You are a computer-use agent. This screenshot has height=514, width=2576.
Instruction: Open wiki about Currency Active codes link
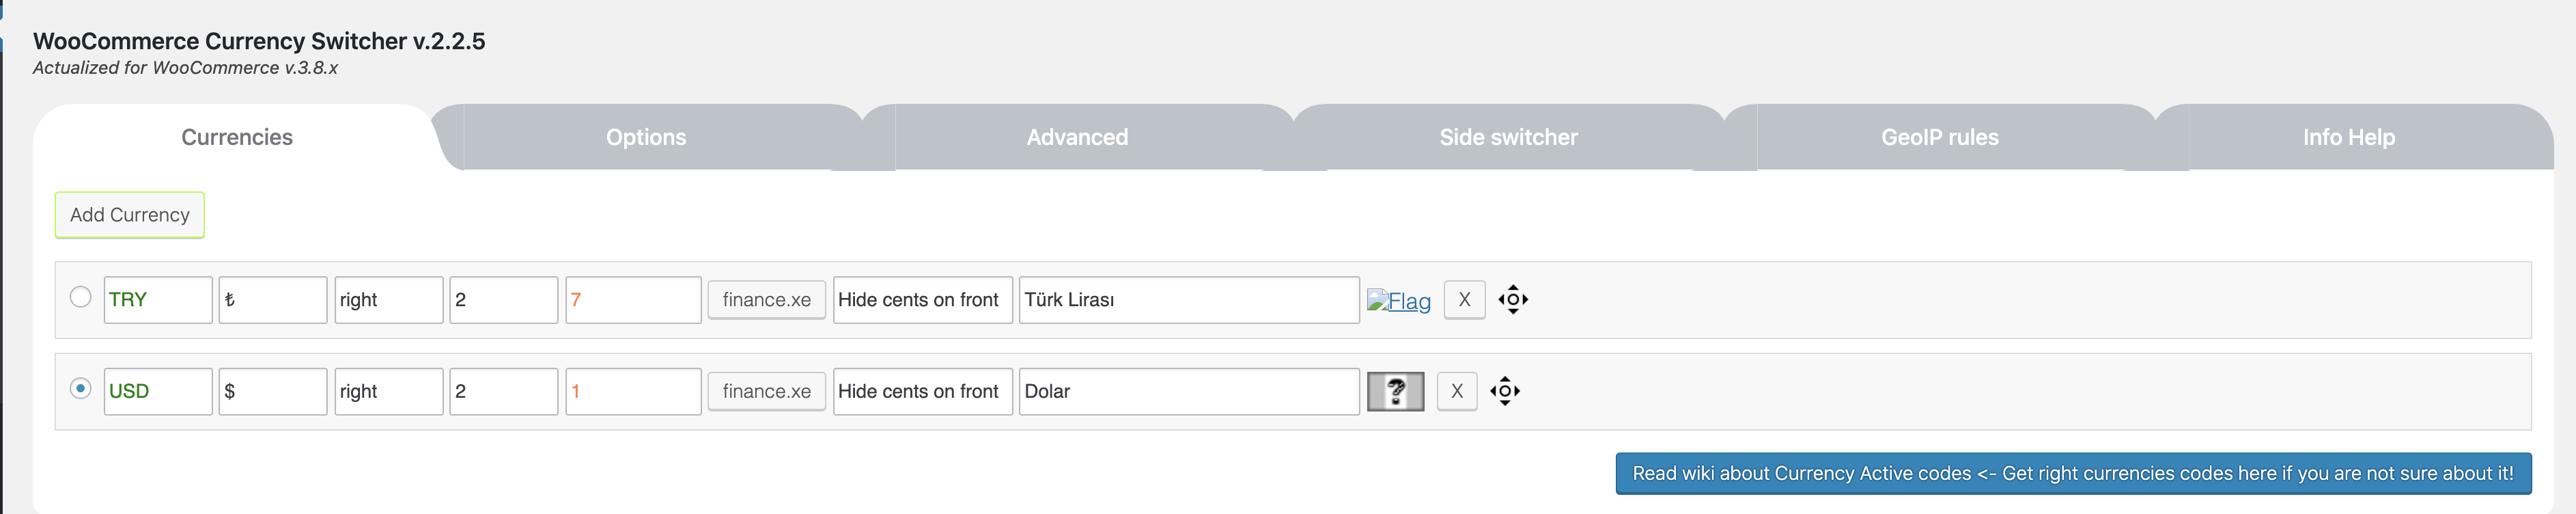2073,473
